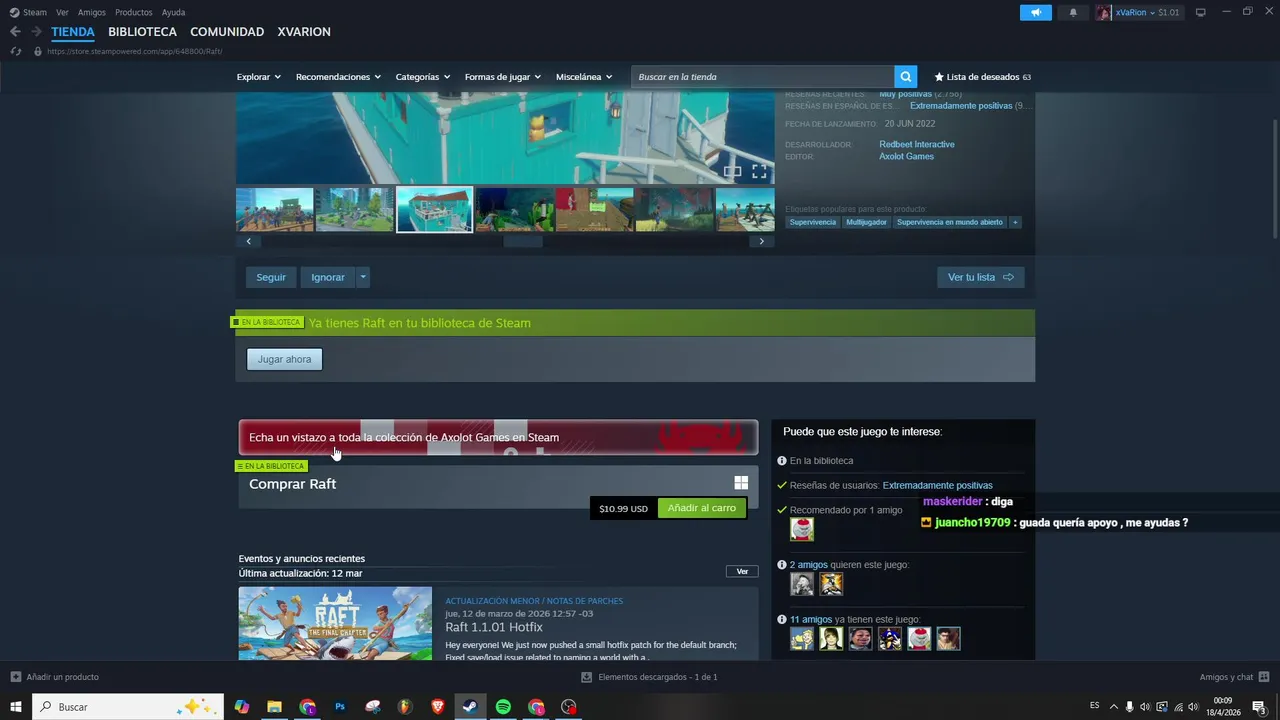This screenshot has width=1280, height=720.
Task: Open the friend avatar who recommended the game
Action: [x=802, y=529]
